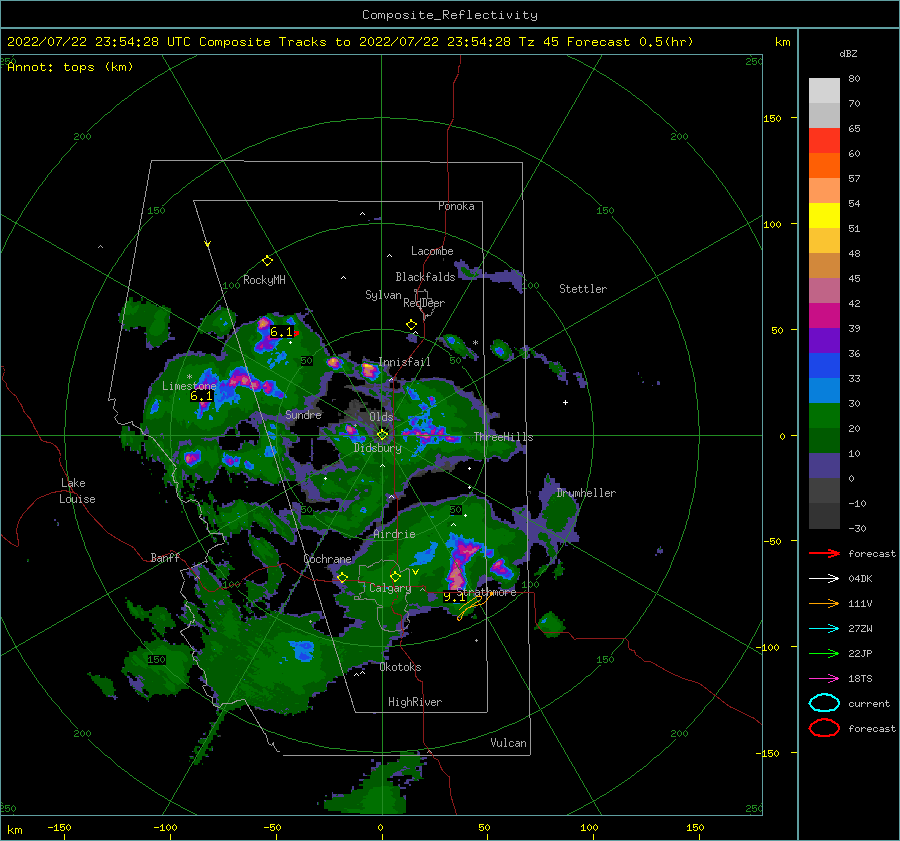Click the HighRiver city label
This screenshot has width=900, height=841.
[415, 702]
